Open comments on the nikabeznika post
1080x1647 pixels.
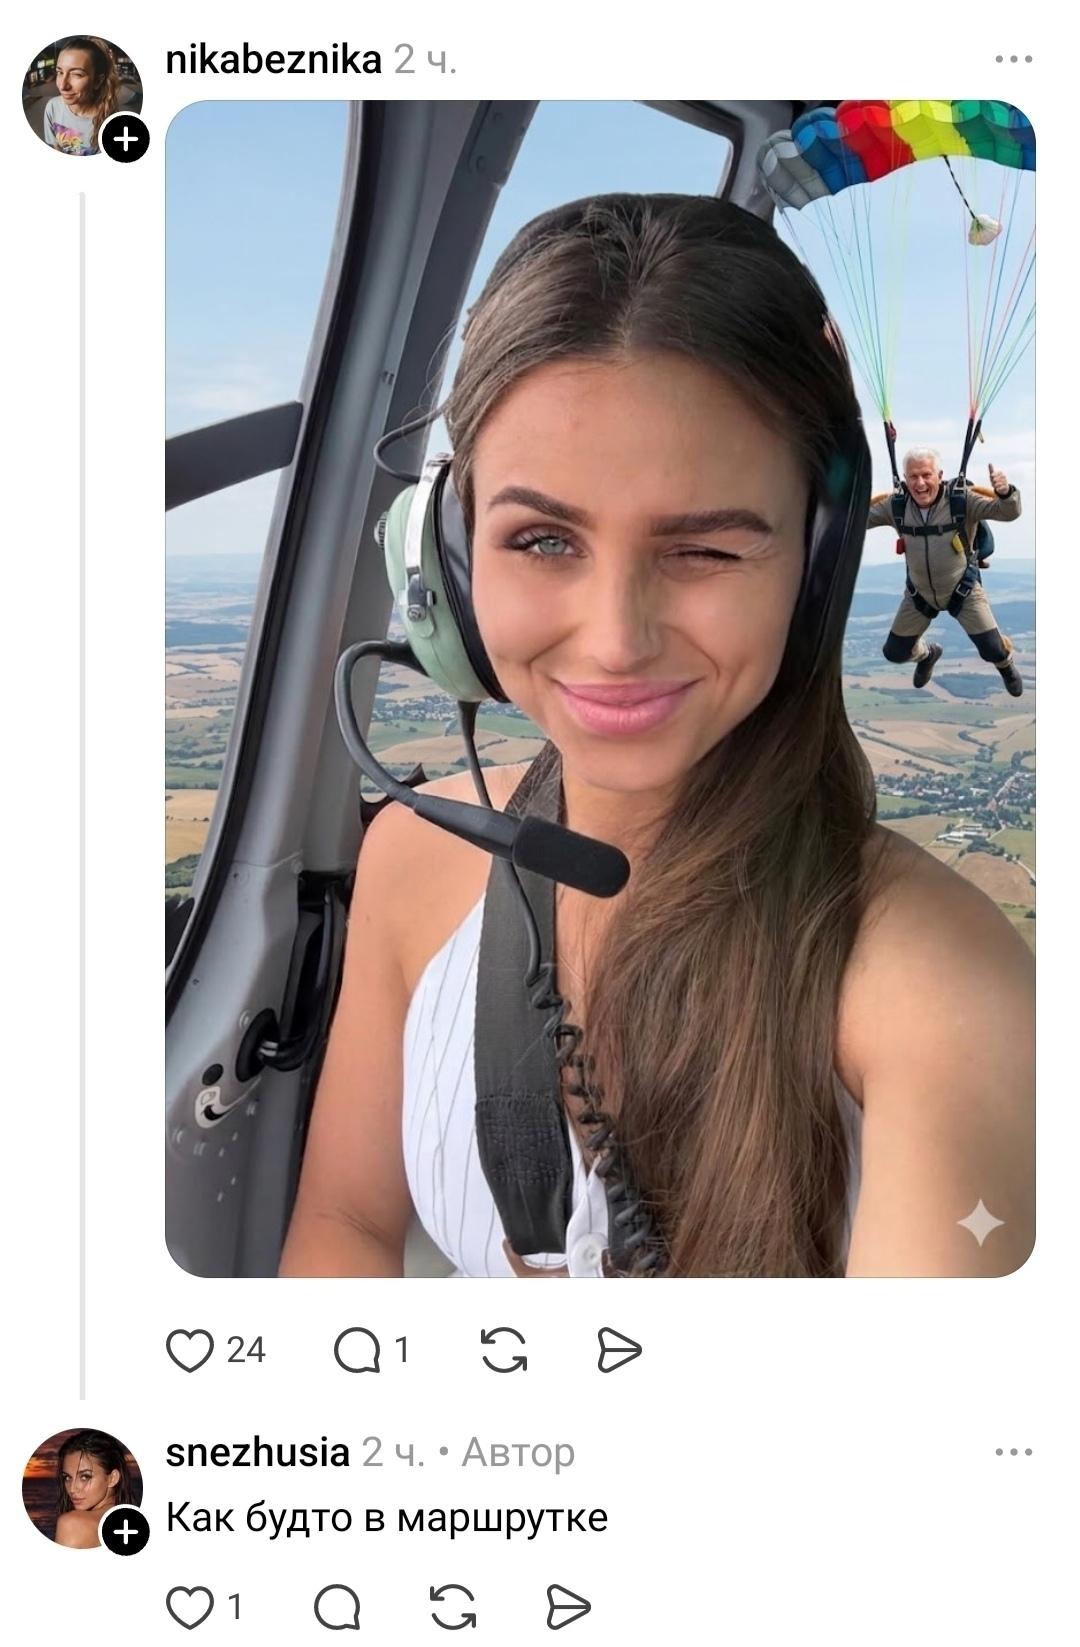pyautogui.click(x=357, y=1351)
